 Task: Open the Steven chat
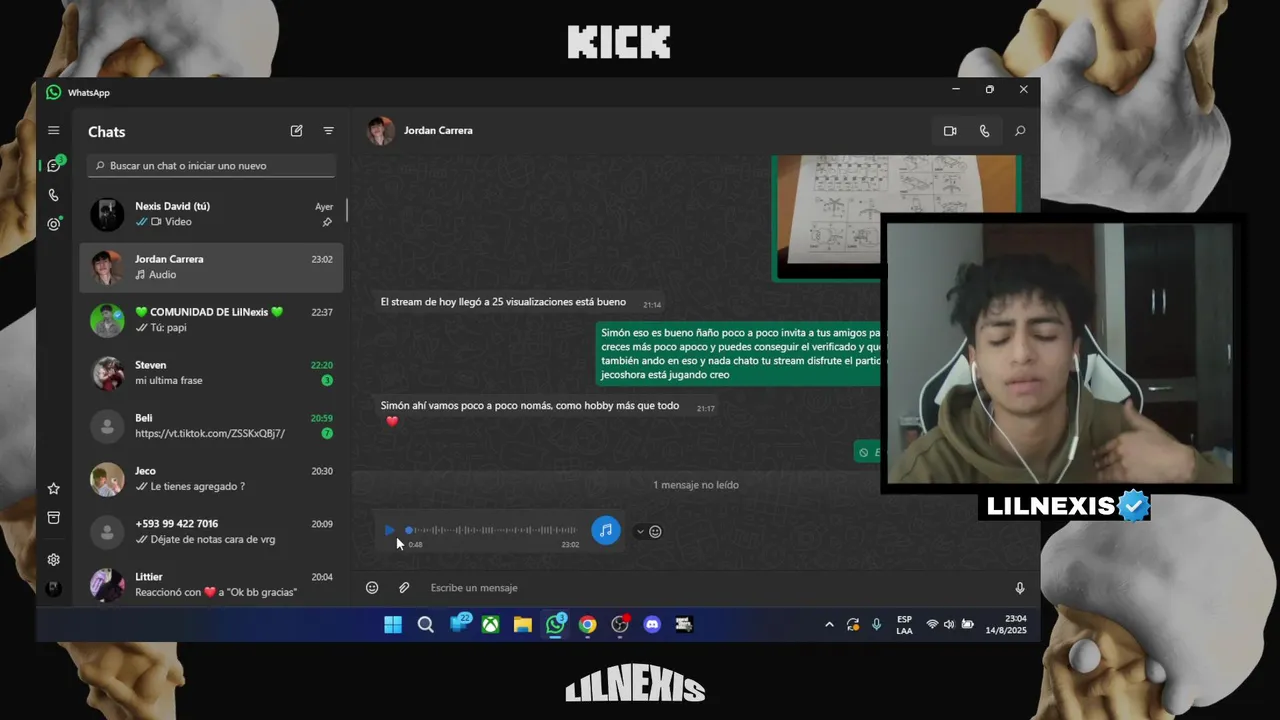(x=211, y=373)
